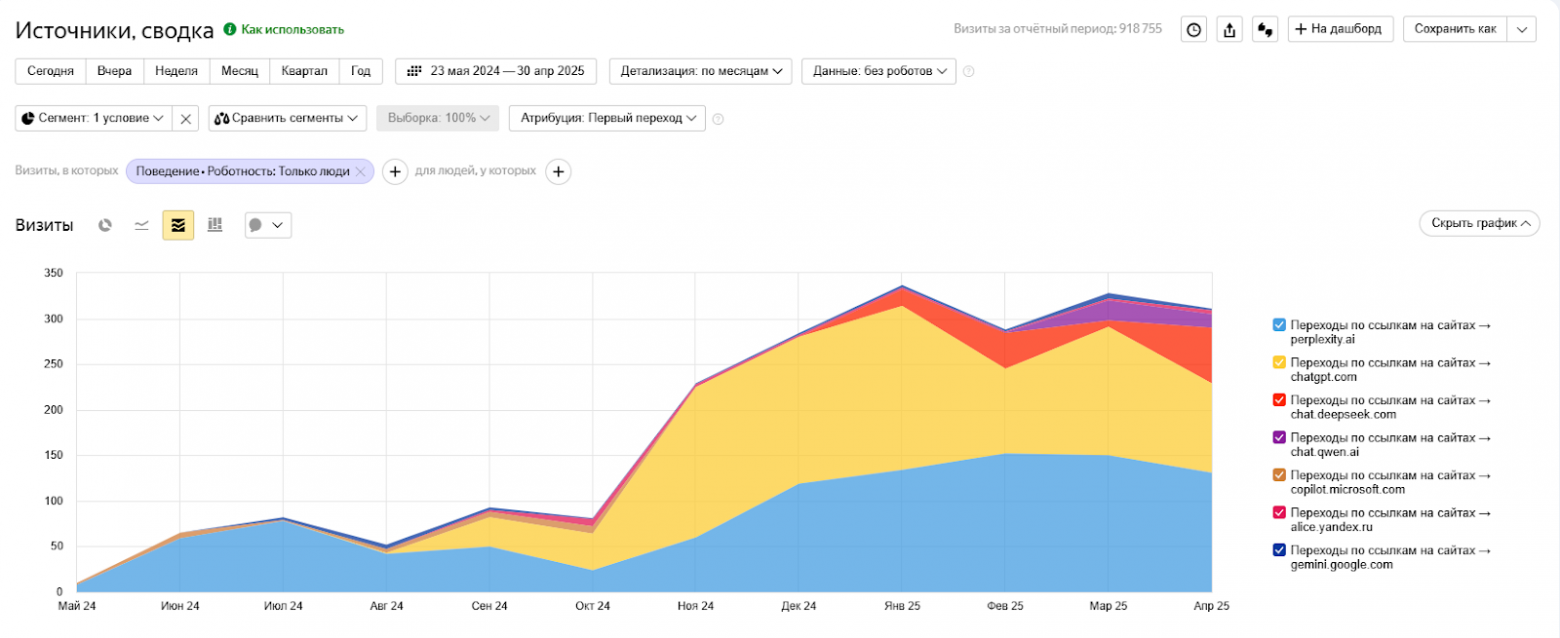Remove the Роботность: Только люди filter chip
Viewport: 1560px width, 638px height.
pos(360,172)
